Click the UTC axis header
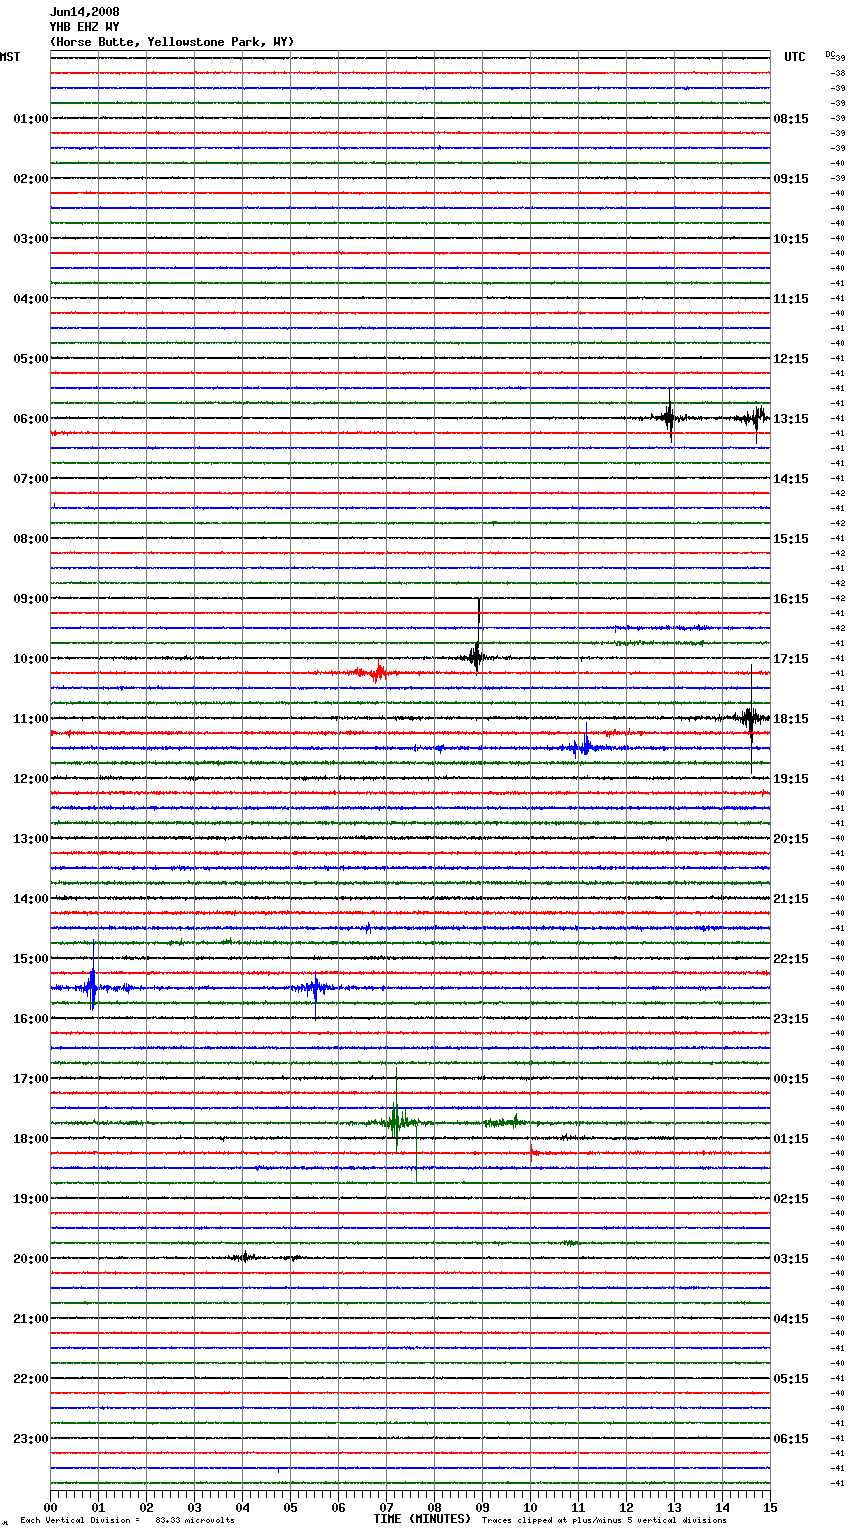The width and height of the screenshot is (850, 1534). [794, 57]
